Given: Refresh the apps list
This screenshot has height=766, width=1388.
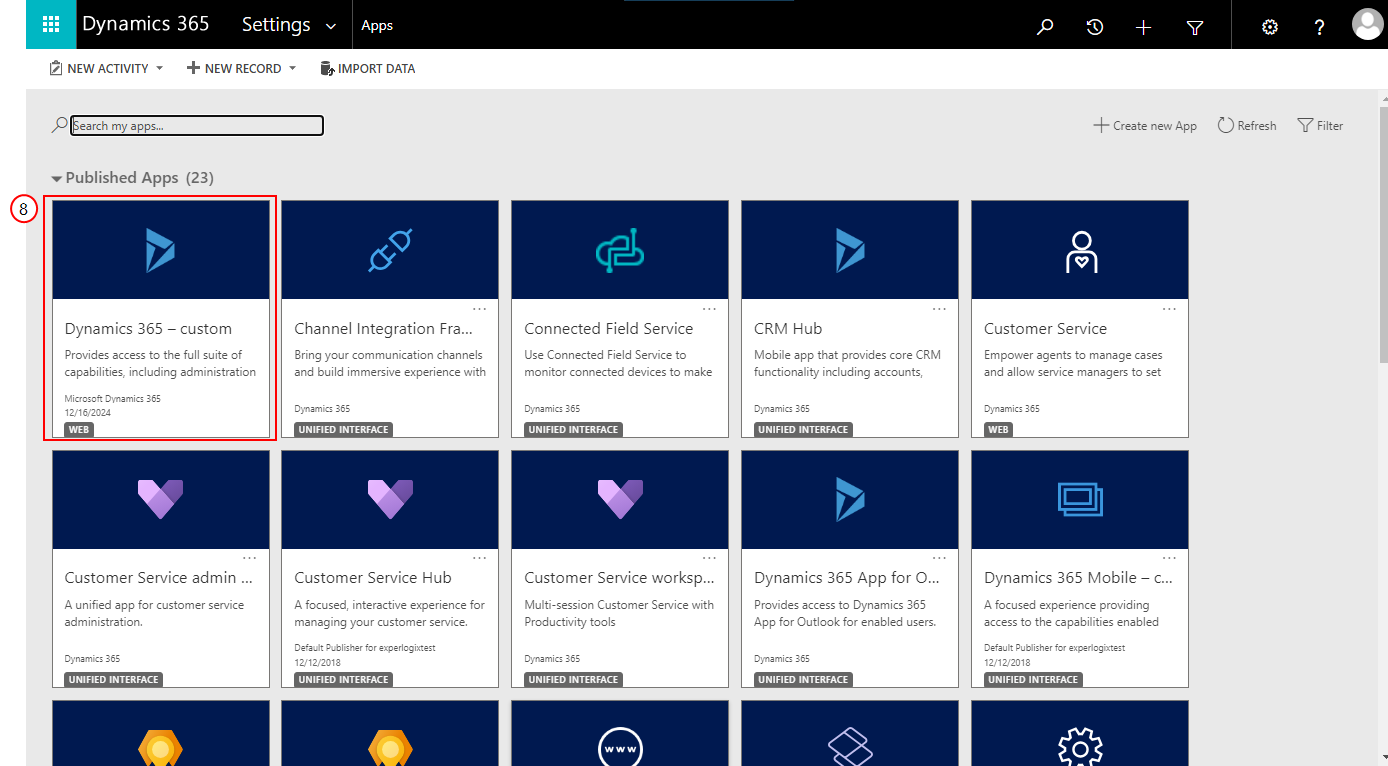Looking at the screenshot, I should [1247, 126].
